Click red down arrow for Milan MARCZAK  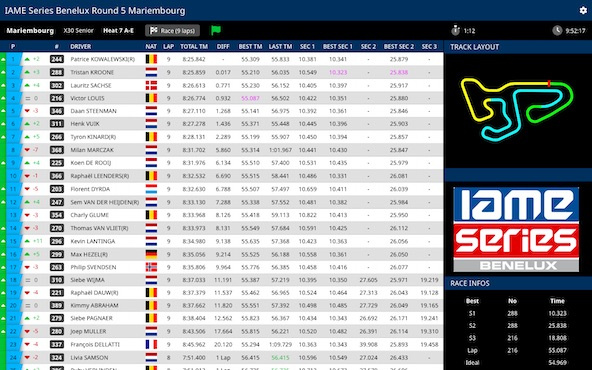coord(27,150)
